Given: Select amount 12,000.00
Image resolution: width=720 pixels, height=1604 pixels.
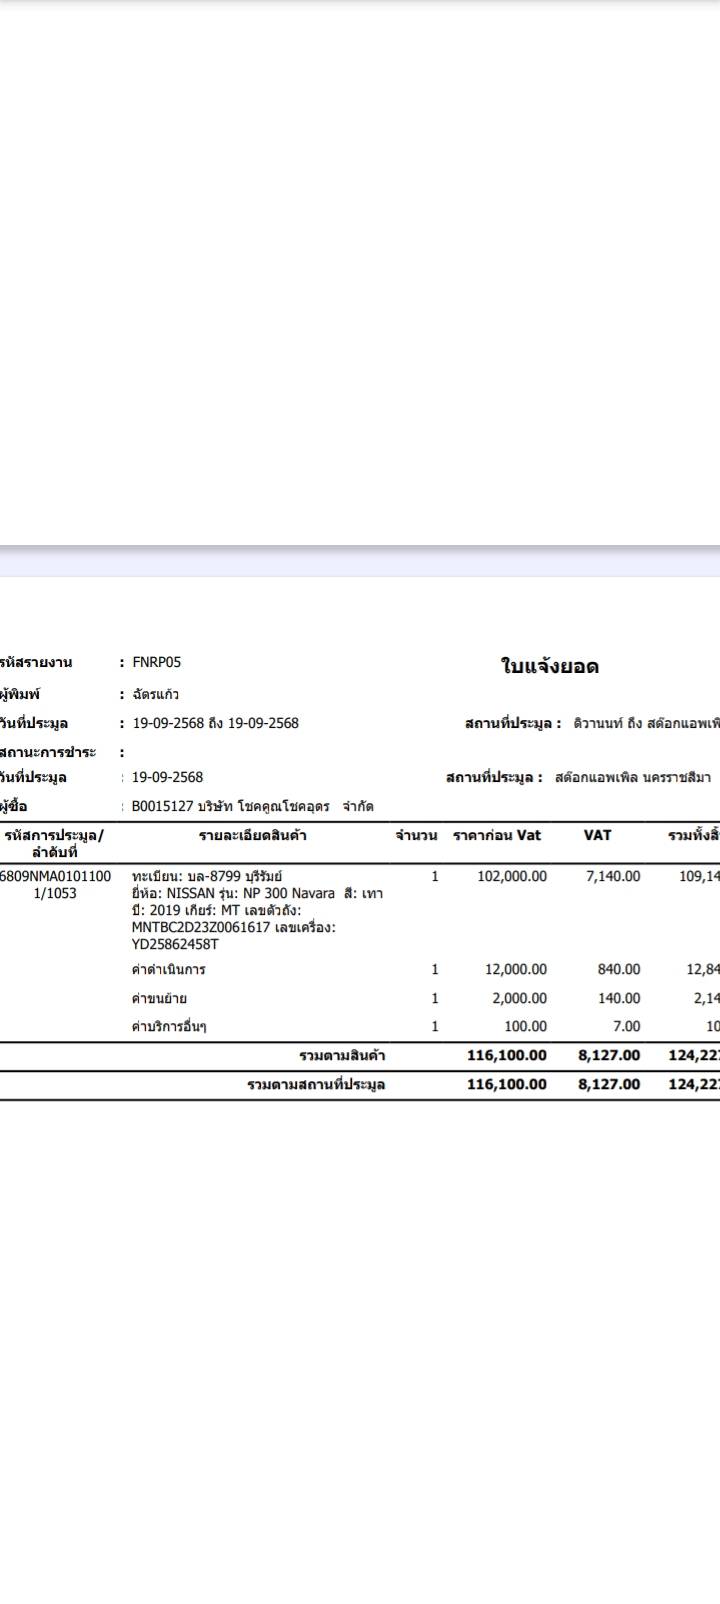Looking at the screenshot, I should pos(516,969).
